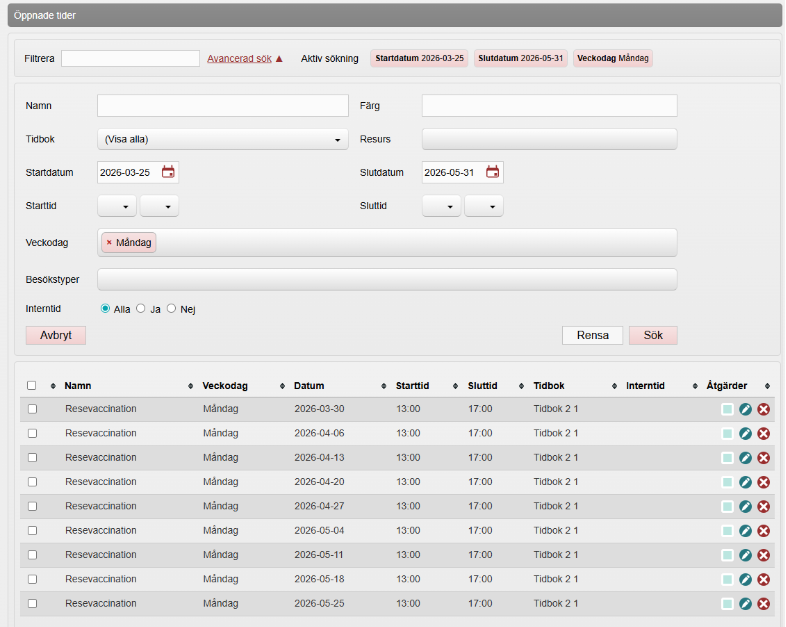Viewport: 786px width, 627px height.
Task: Open the Slutdatum calendar picker
Action: (x=492, y=172)
